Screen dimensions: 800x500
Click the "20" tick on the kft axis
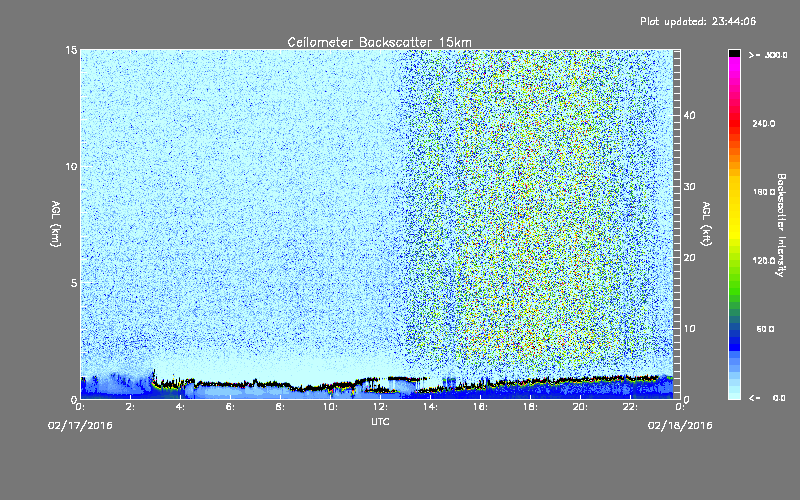pyautogui.click(x=689, y=258)
